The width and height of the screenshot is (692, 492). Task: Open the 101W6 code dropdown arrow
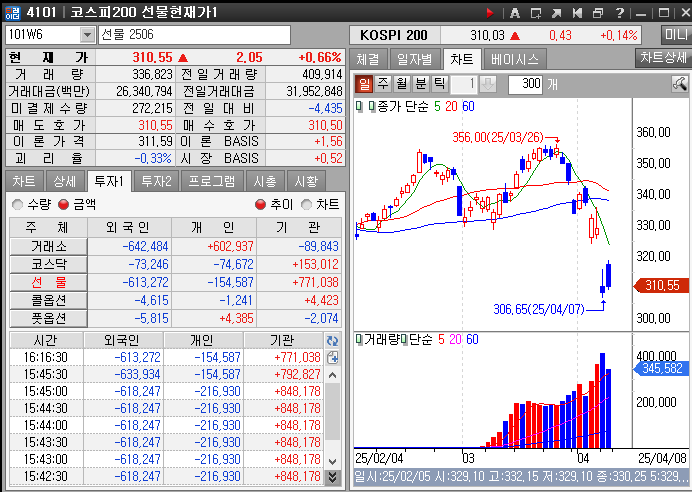(87, 34)
